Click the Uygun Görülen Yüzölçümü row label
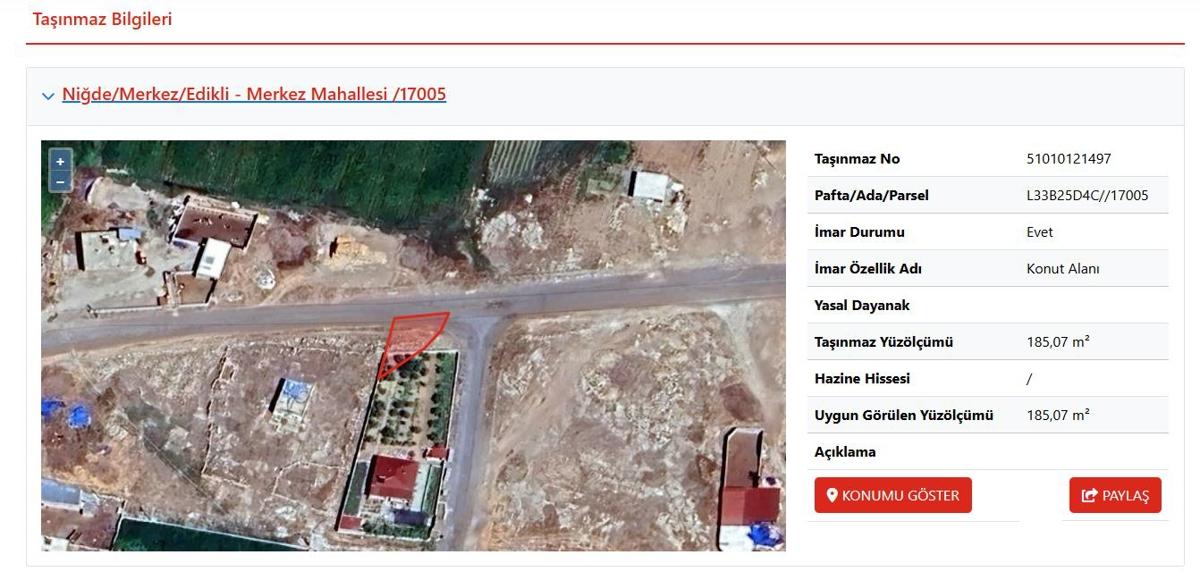The height and width of the screenshot is (580, 1200). pyautogui.click(x=903, y=415)
